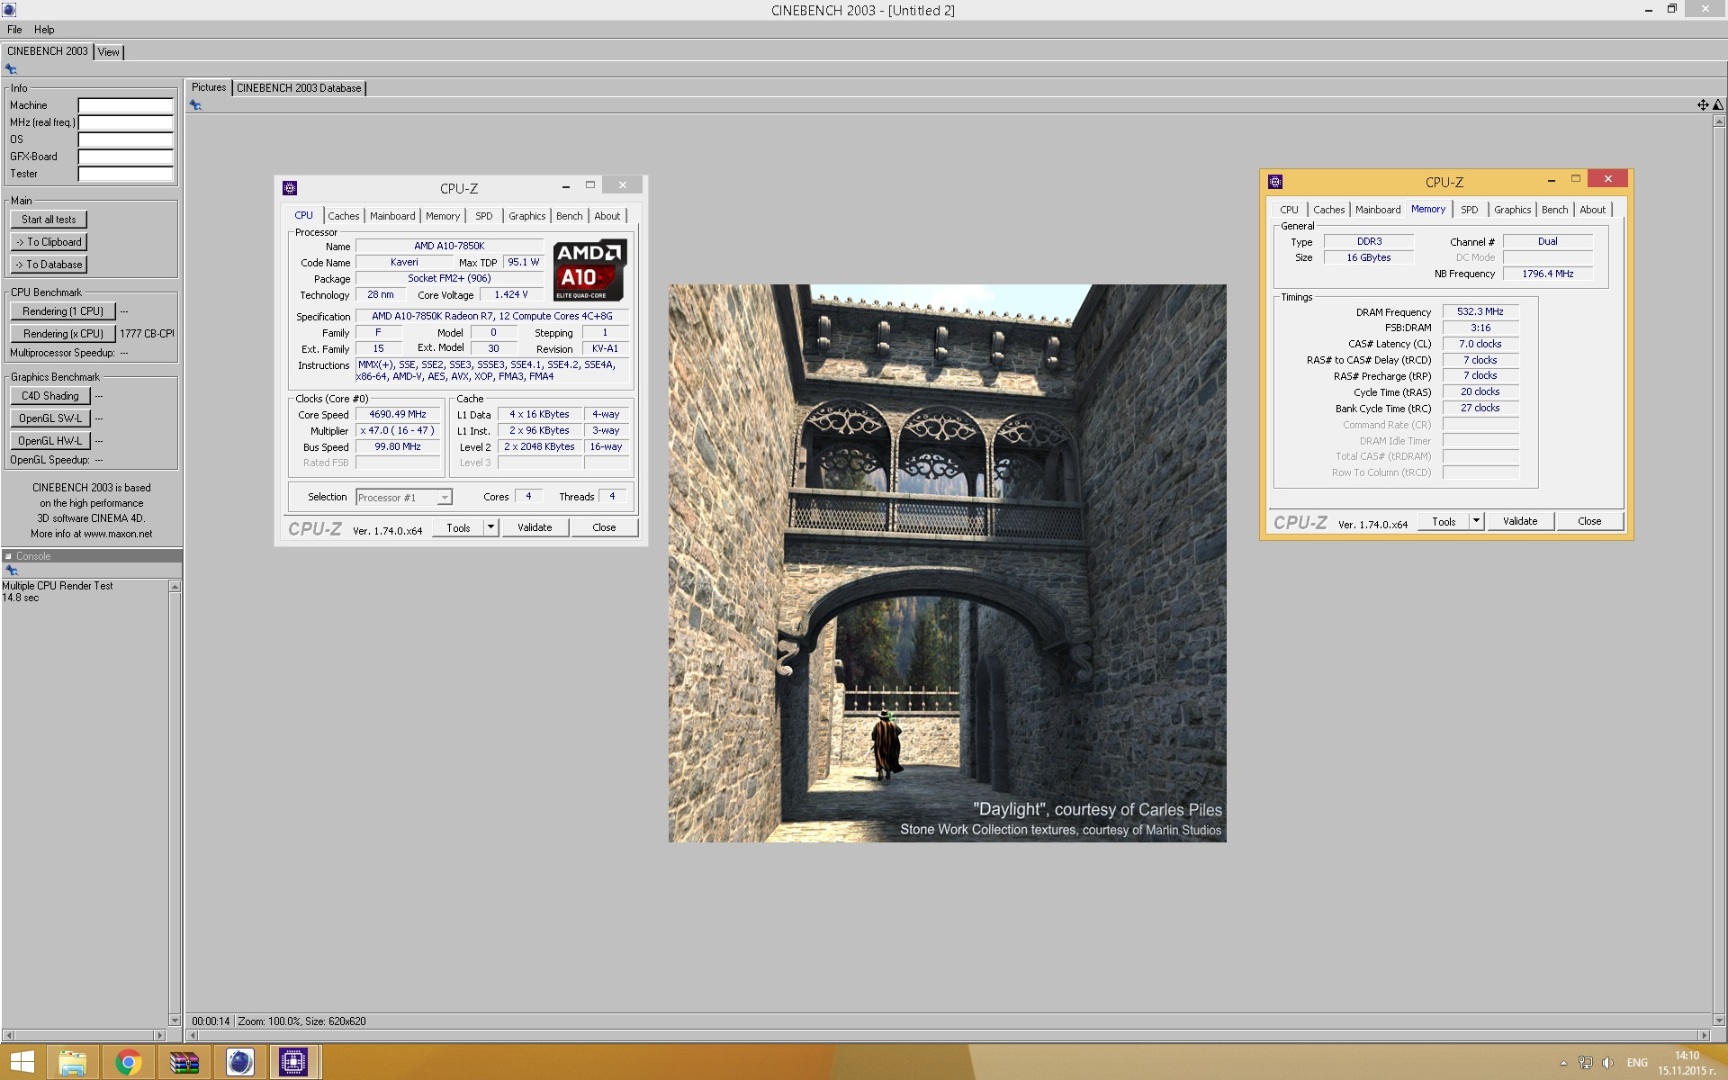Image resolution: width=1728 pixels, height=1080 pixels.
Task: Click the pin icon inside the Console panel
Action: tap(12, 570)
